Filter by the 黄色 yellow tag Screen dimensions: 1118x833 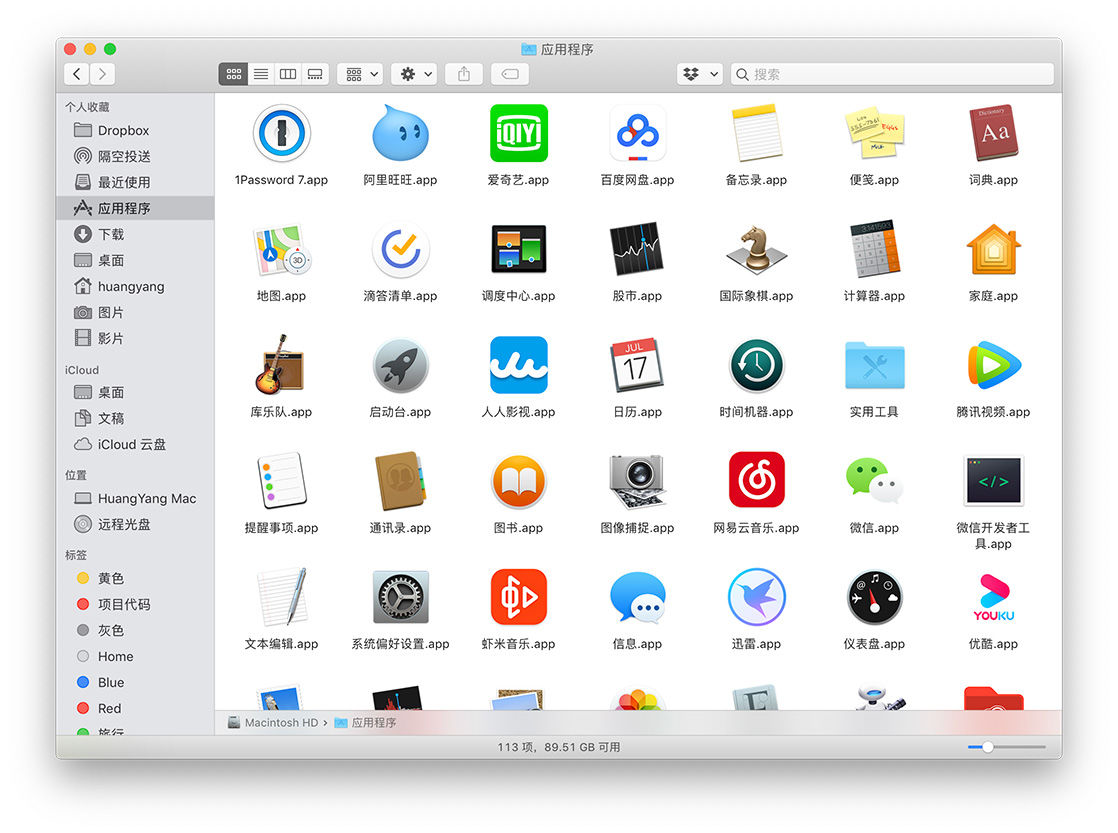click(x=135, y=578)
